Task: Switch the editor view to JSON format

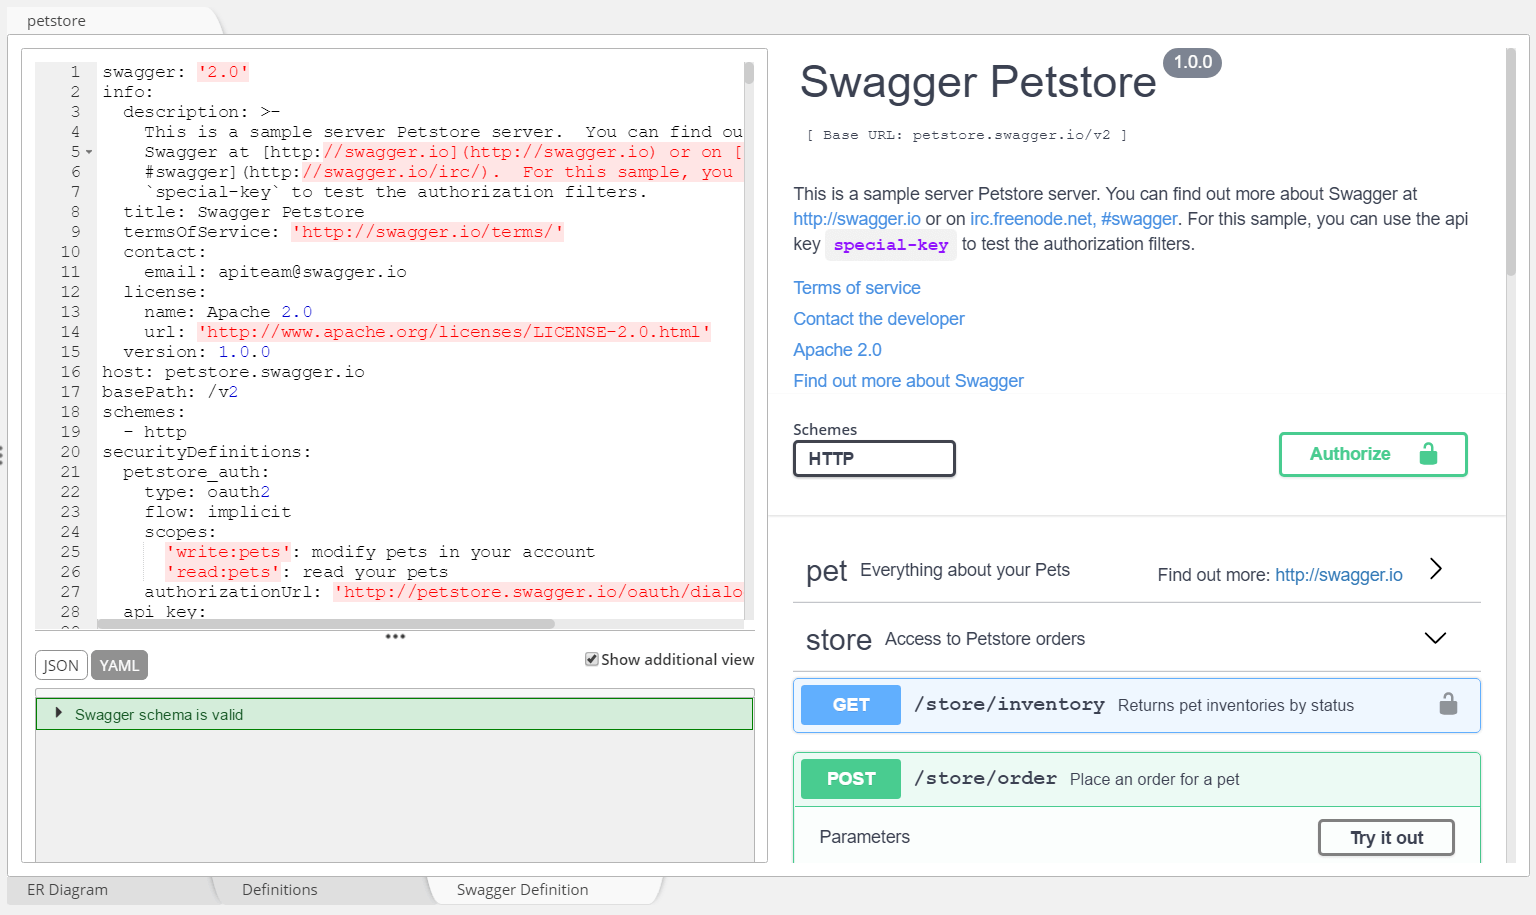Action: (61, 664)
